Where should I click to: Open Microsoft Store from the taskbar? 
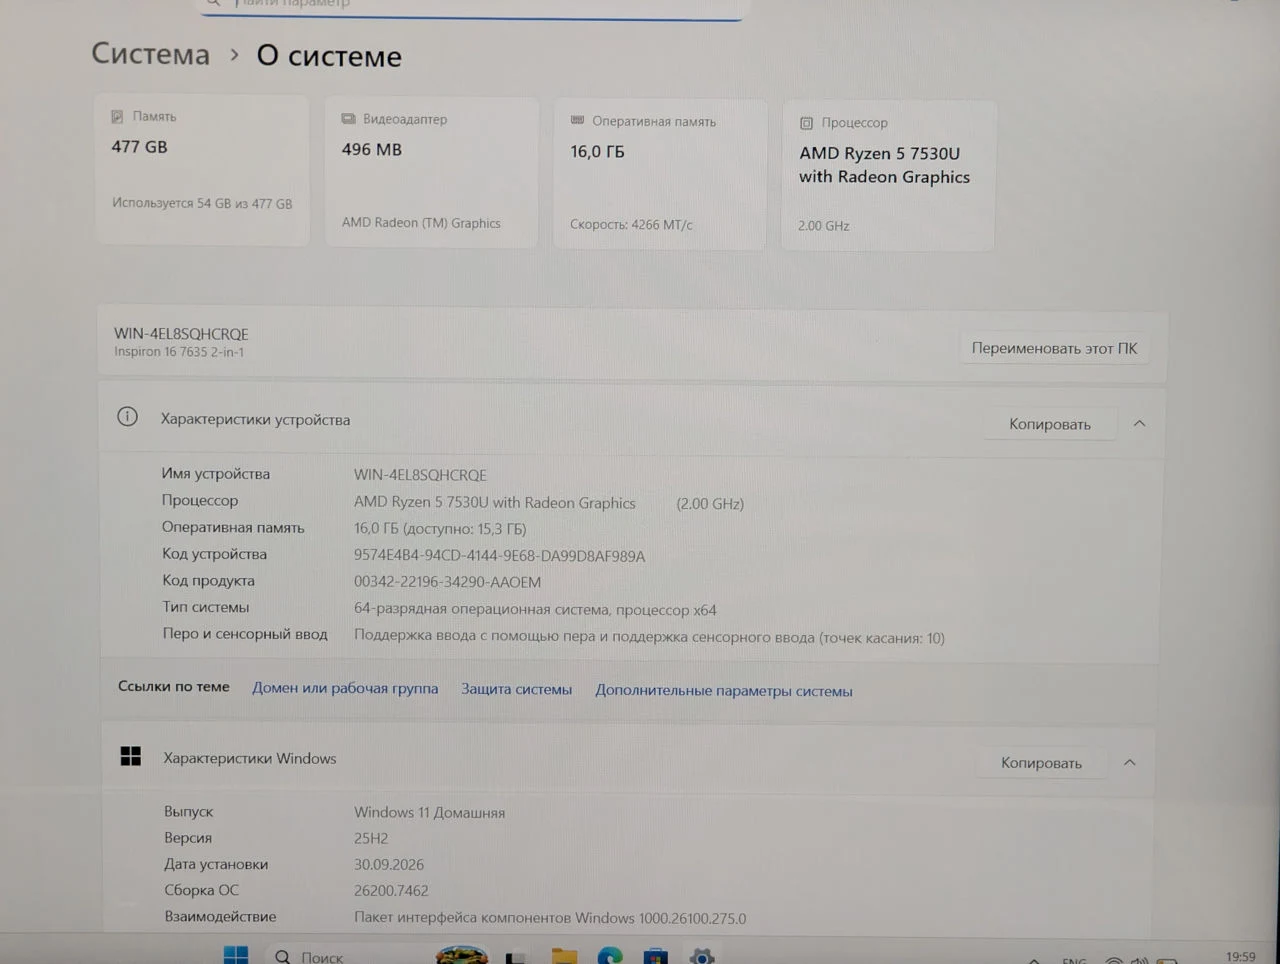656,957
